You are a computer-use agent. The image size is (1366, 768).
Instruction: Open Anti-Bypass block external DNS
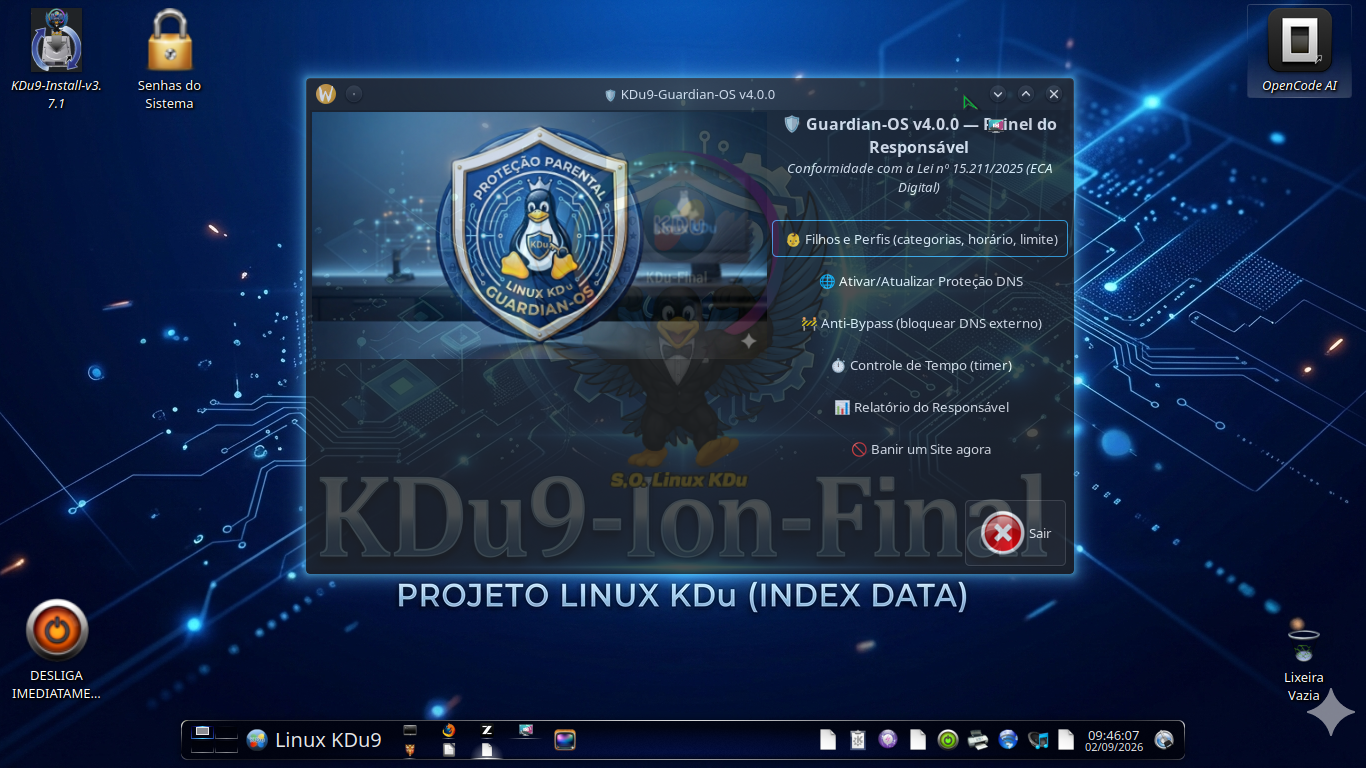920,323
